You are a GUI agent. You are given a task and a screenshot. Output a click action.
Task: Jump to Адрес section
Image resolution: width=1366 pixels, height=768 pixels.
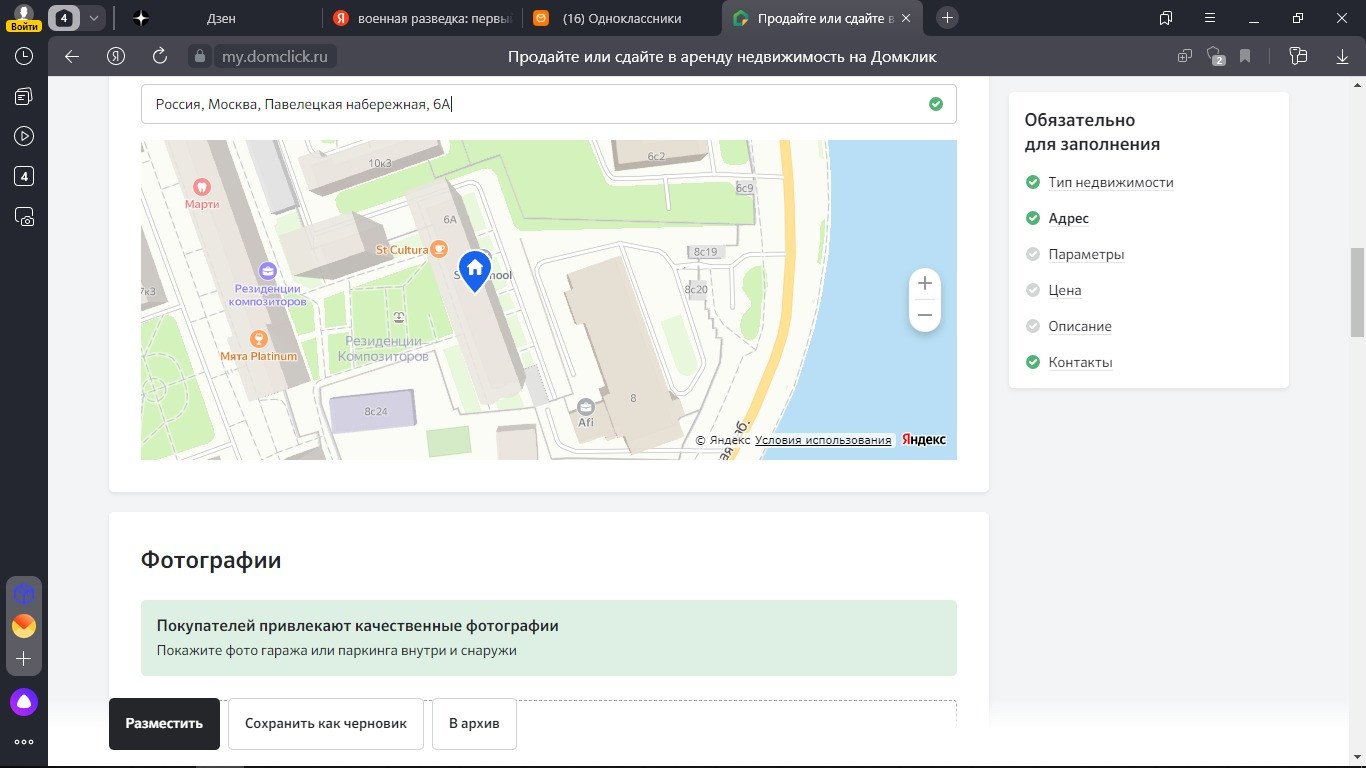click(x=1069, y=218)
